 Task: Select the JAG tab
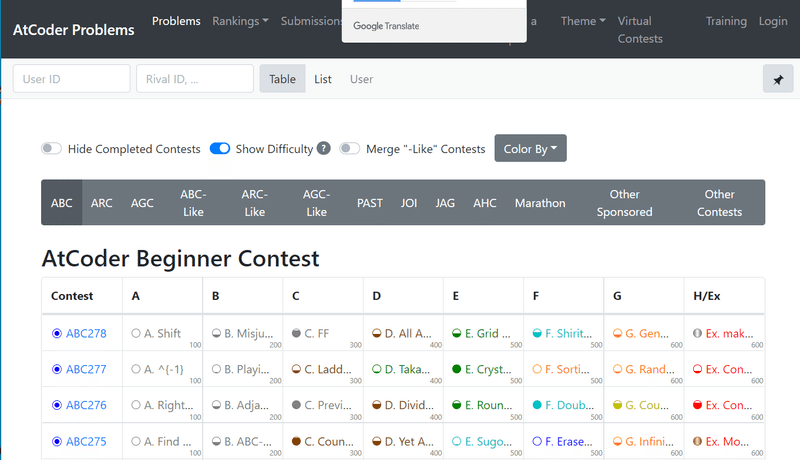pos(445,202)
